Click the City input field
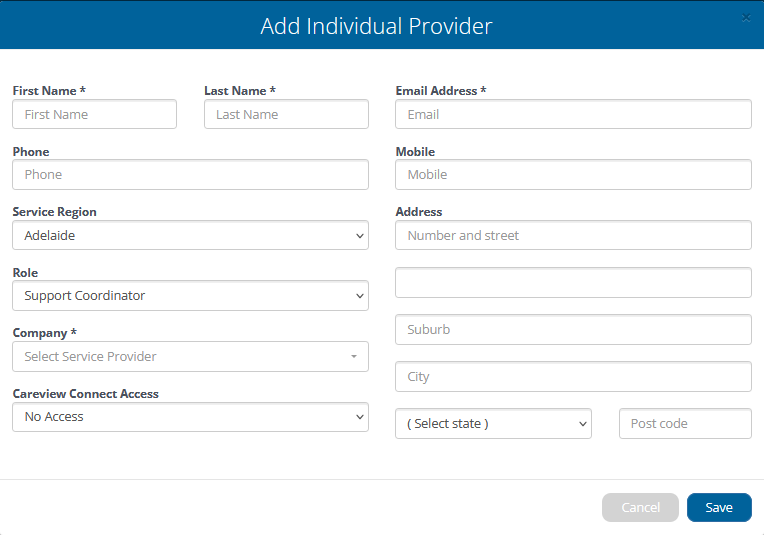The image size is (764, 535). 573,377
